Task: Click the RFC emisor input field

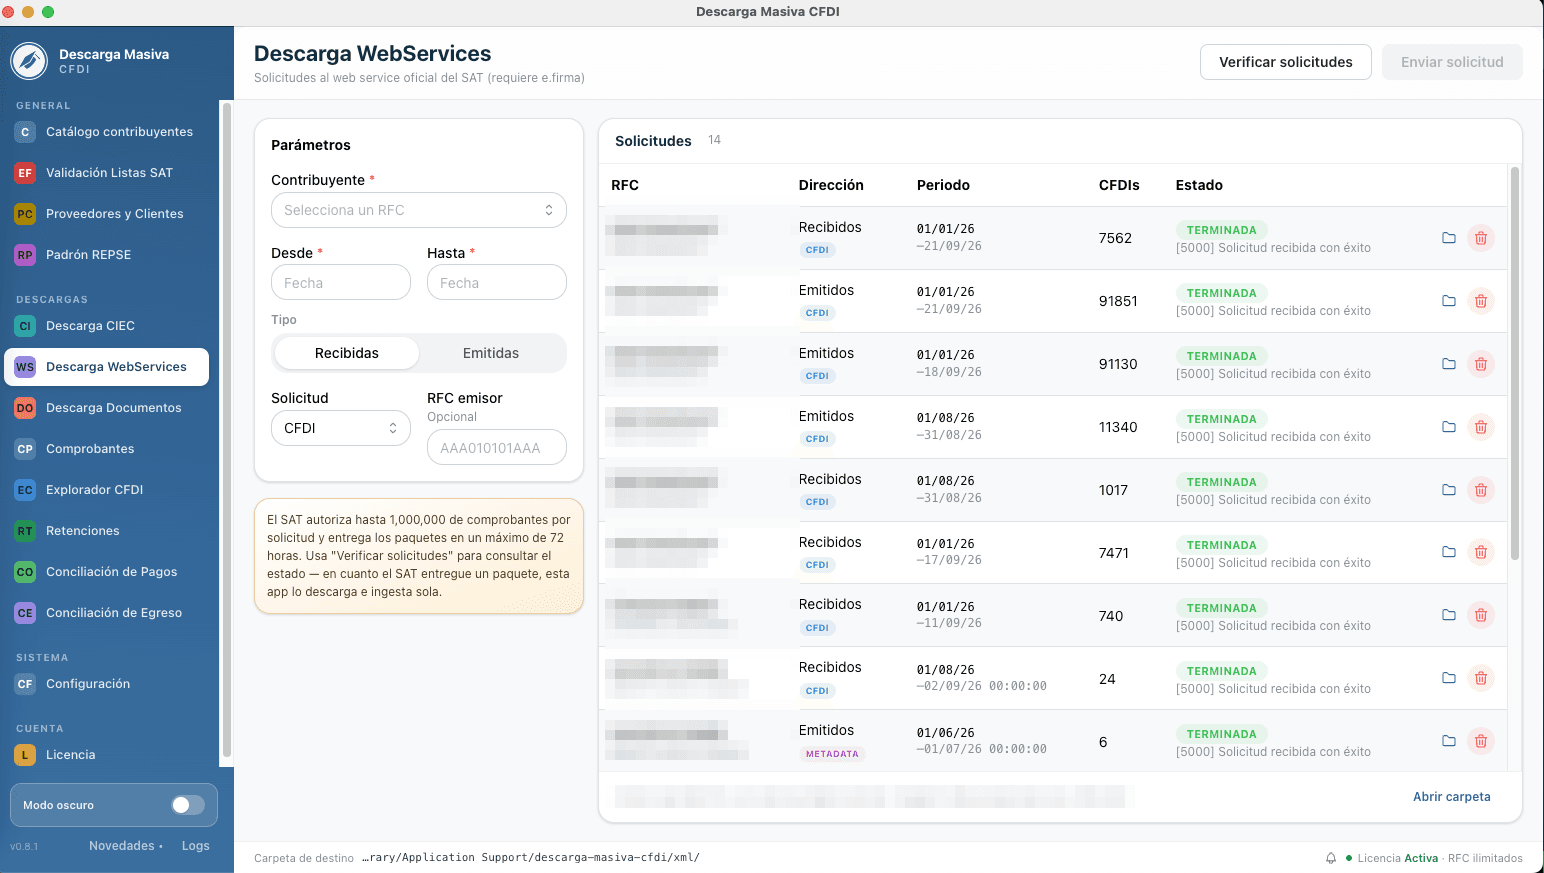Action: 497,448
